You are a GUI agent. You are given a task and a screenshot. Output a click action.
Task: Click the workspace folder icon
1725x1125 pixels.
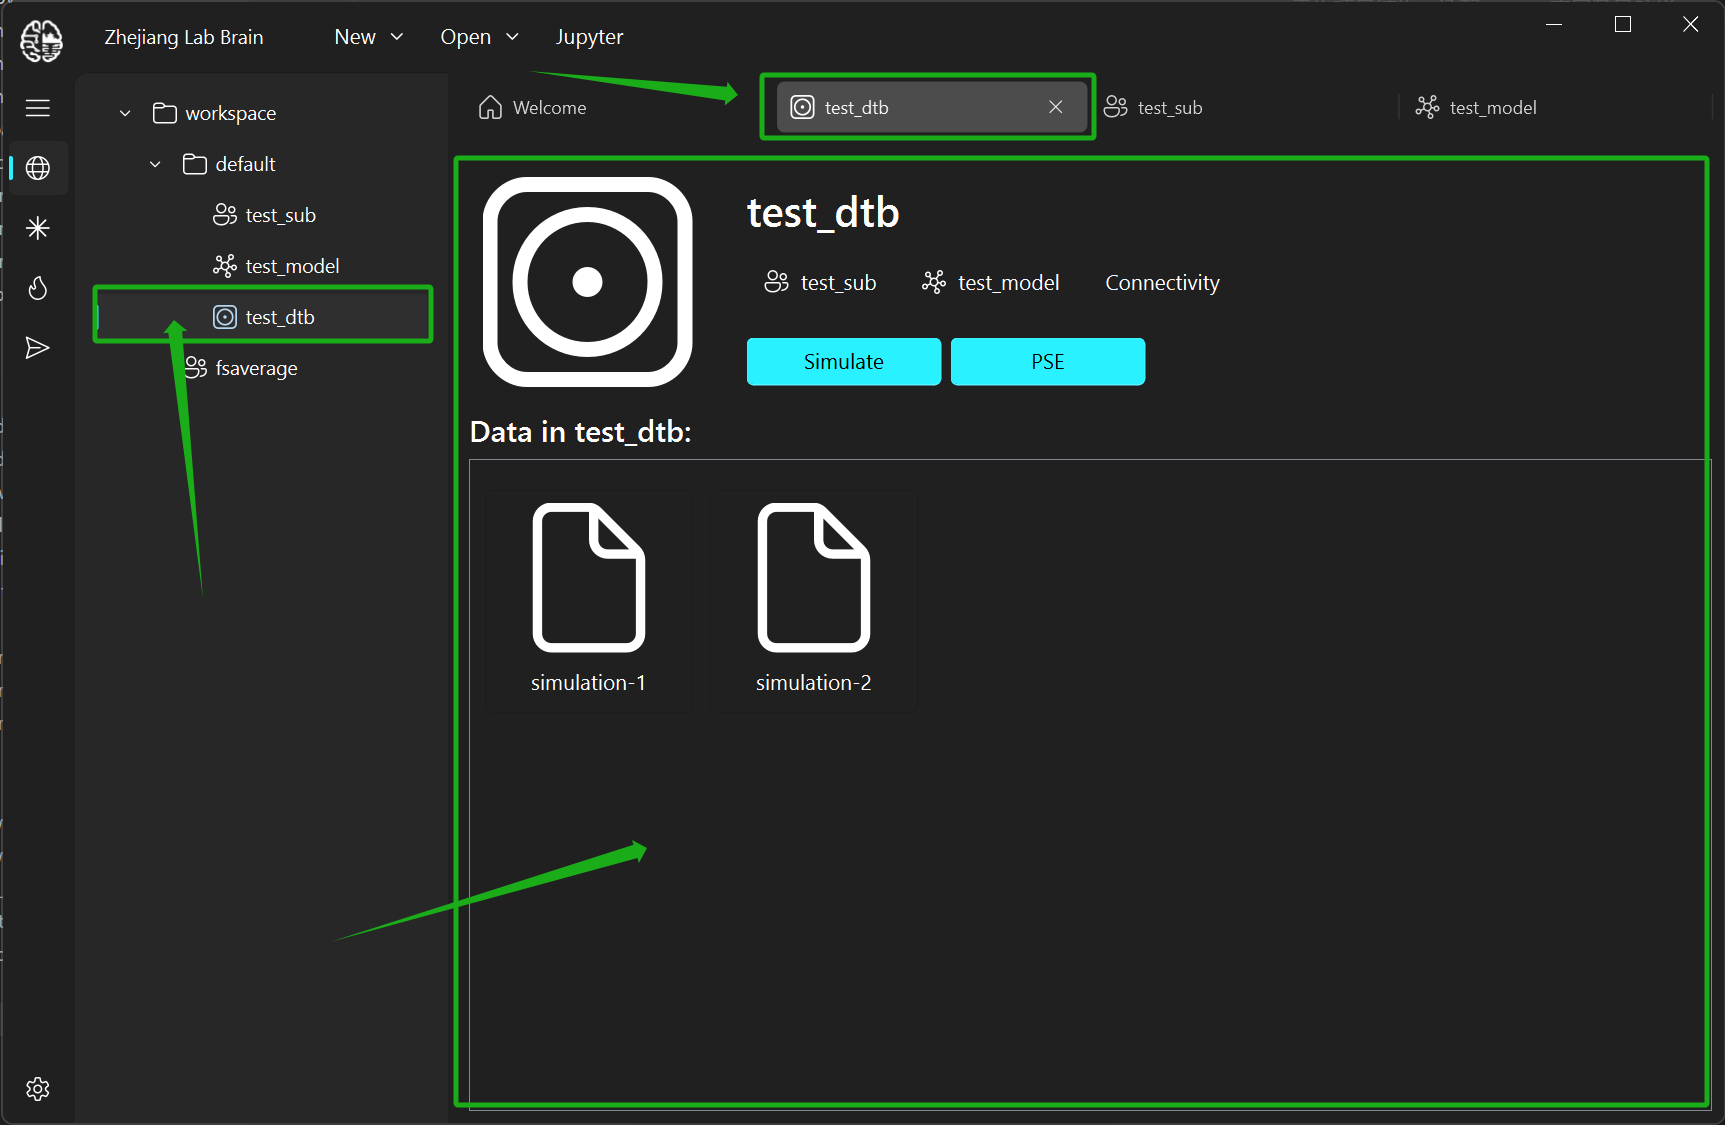coord(165,113)
